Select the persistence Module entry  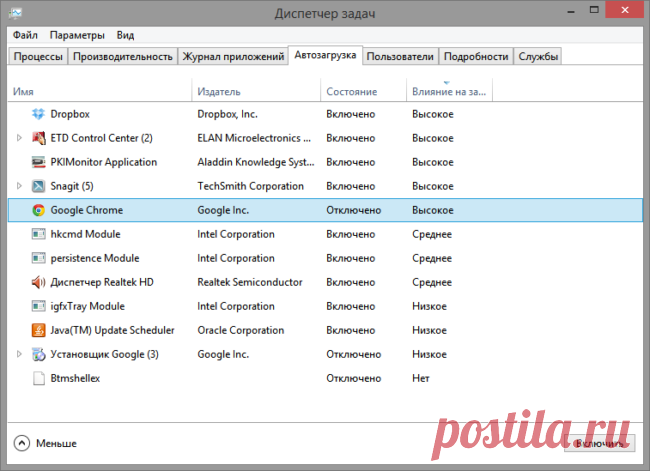pyautogui.click(x=95, y=258)
